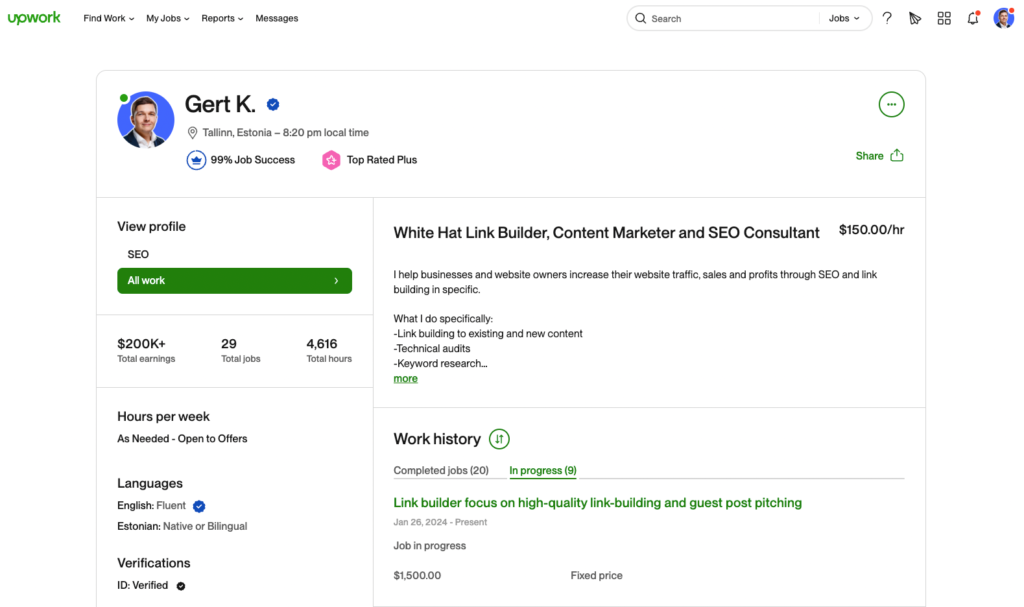Select the SEO specialized profile

tap(138, 254)
